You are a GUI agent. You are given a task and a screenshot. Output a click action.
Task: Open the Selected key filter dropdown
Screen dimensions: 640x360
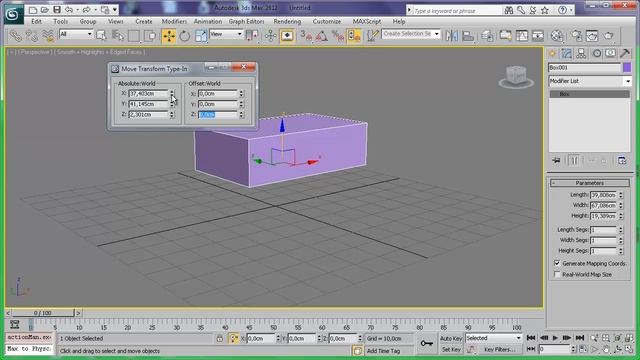click(494, 338)
